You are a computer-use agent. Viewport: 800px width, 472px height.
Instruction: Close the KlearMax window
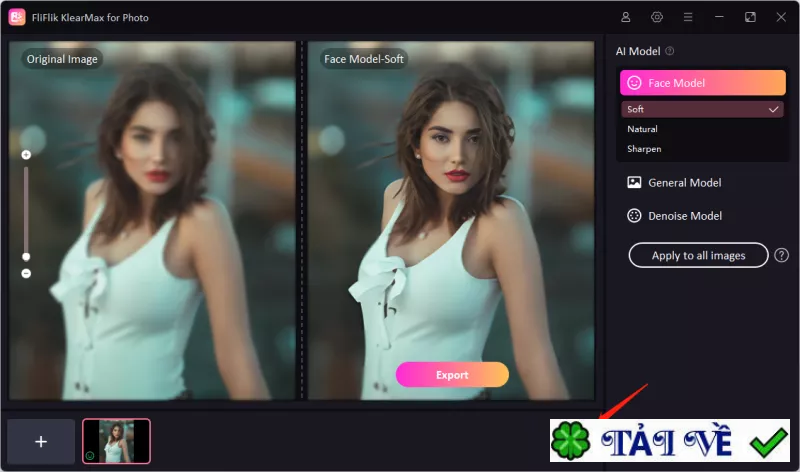tap(781, 17)
